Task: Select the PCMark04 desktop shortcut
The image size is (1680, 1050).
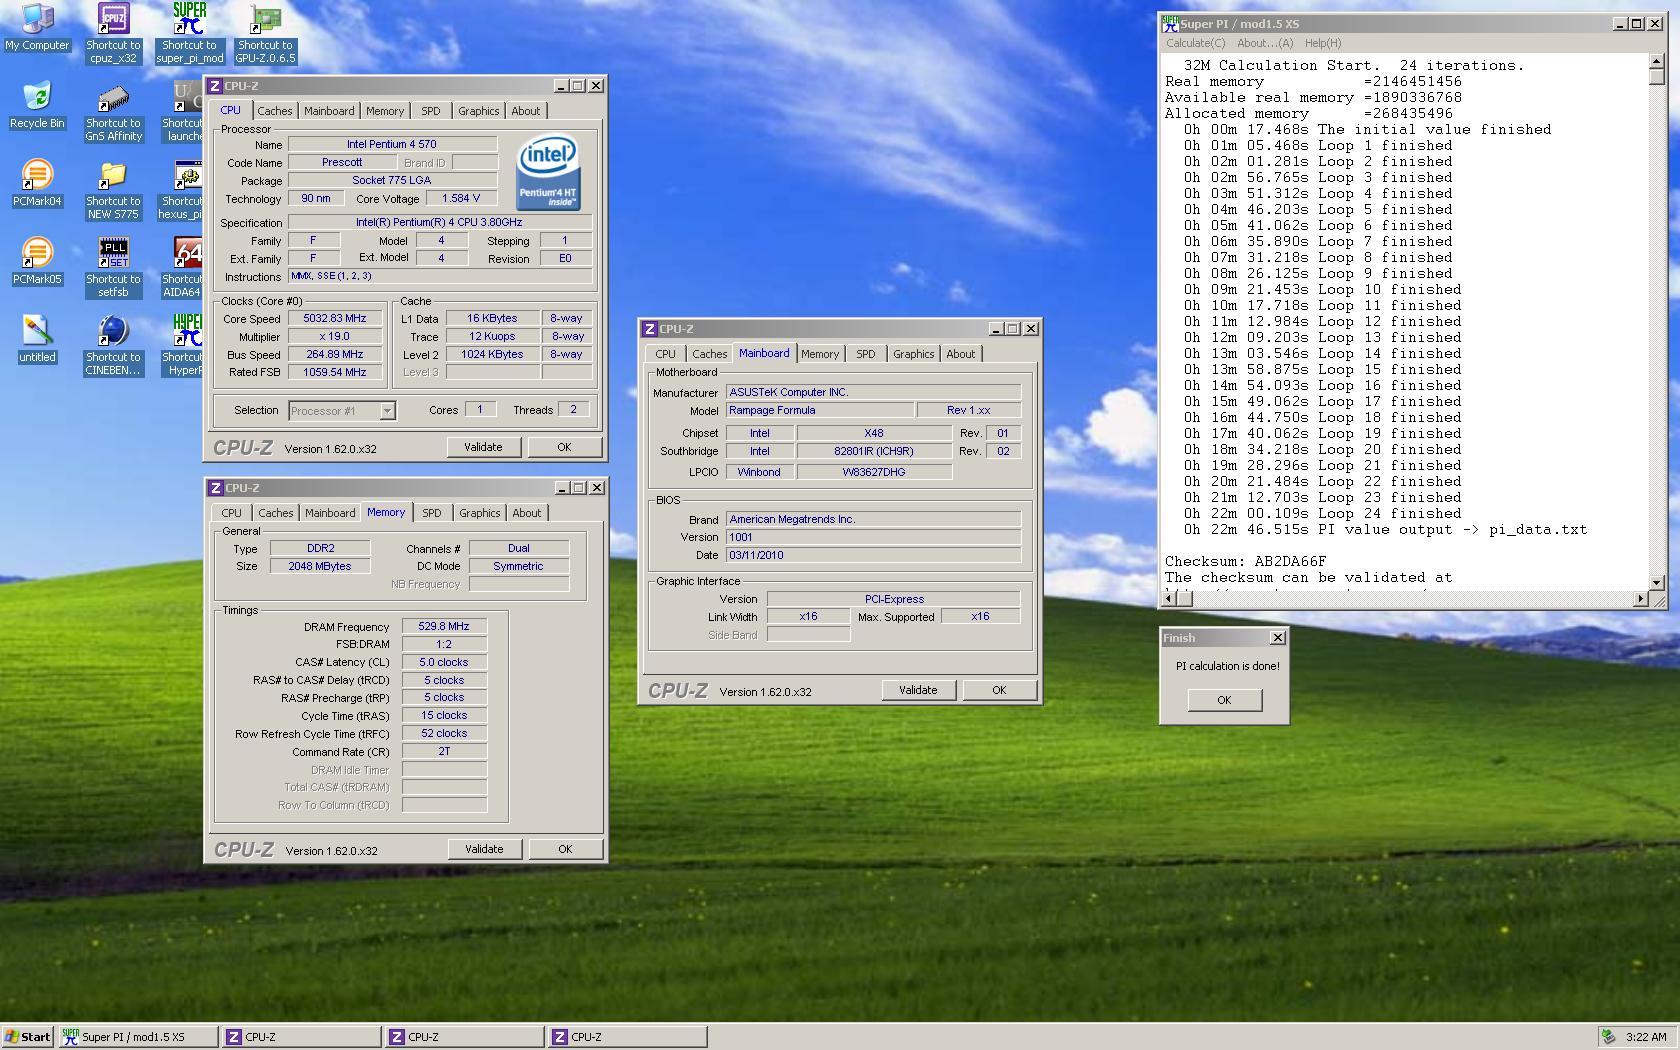Action: (x=37, y=183)
